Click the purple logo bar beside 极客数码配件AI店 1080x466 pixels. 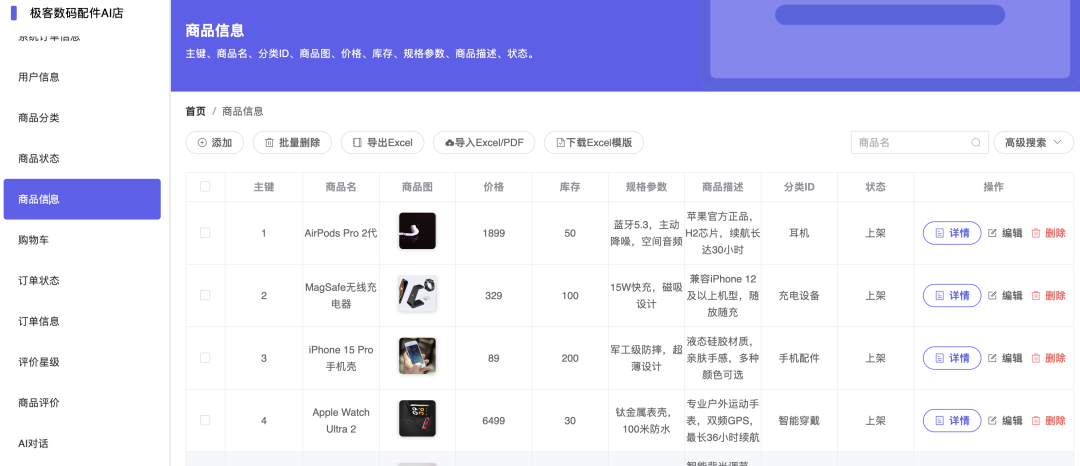[x=14, y=12]
